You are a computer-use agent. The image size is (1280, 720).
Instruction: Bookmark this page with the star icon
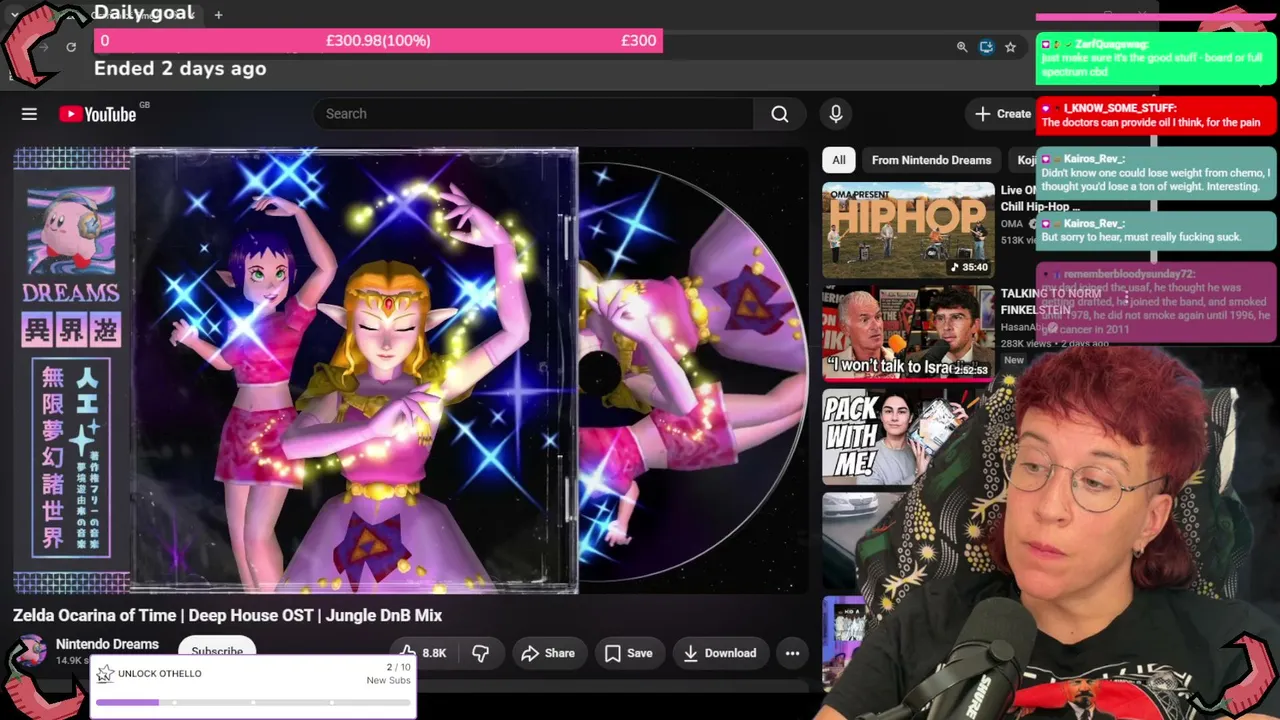pos(1010,47)
